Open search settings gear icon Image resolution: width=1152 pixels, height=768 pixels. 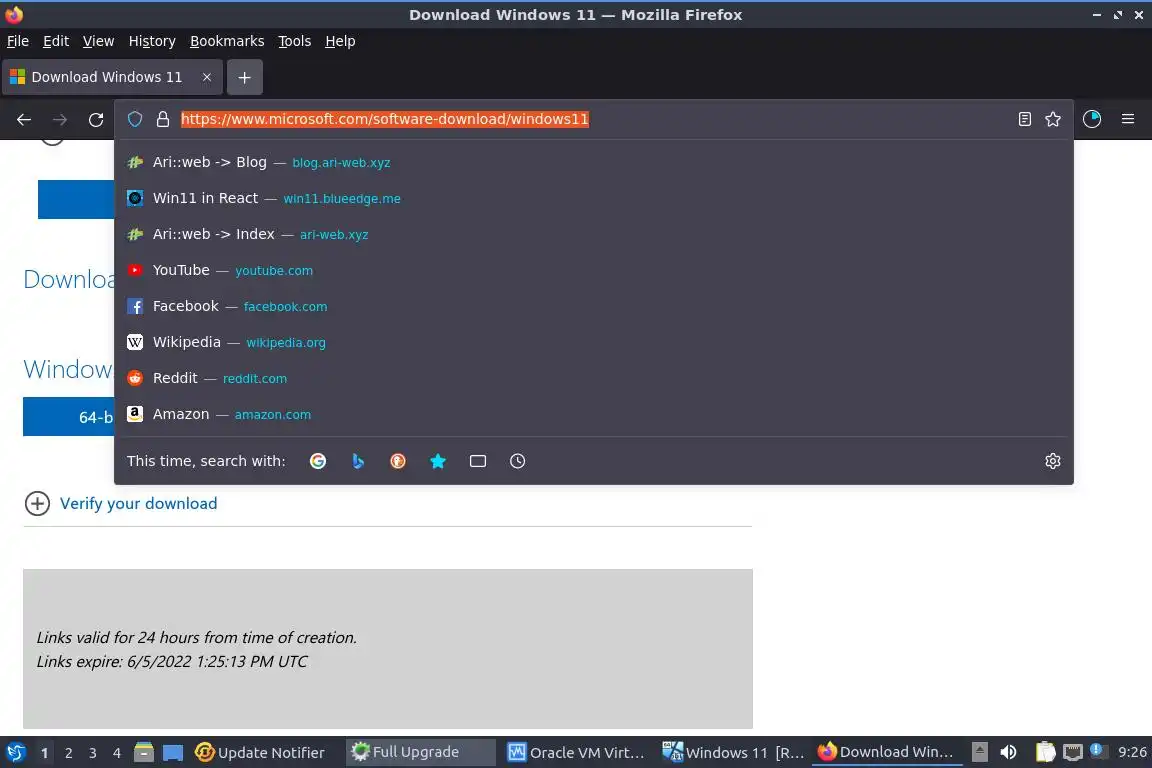[x=1053, y=461]
